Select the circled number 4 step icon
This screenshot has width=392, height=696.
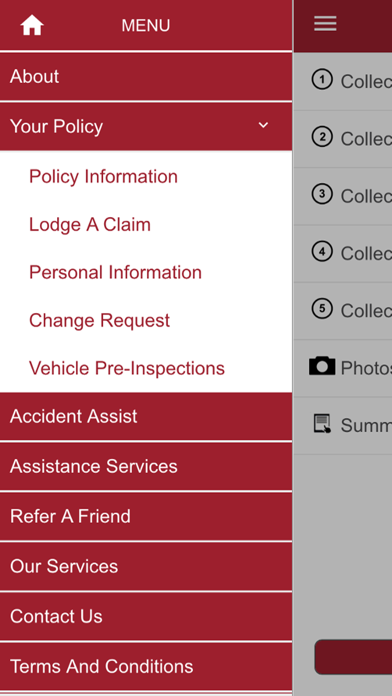322,252
